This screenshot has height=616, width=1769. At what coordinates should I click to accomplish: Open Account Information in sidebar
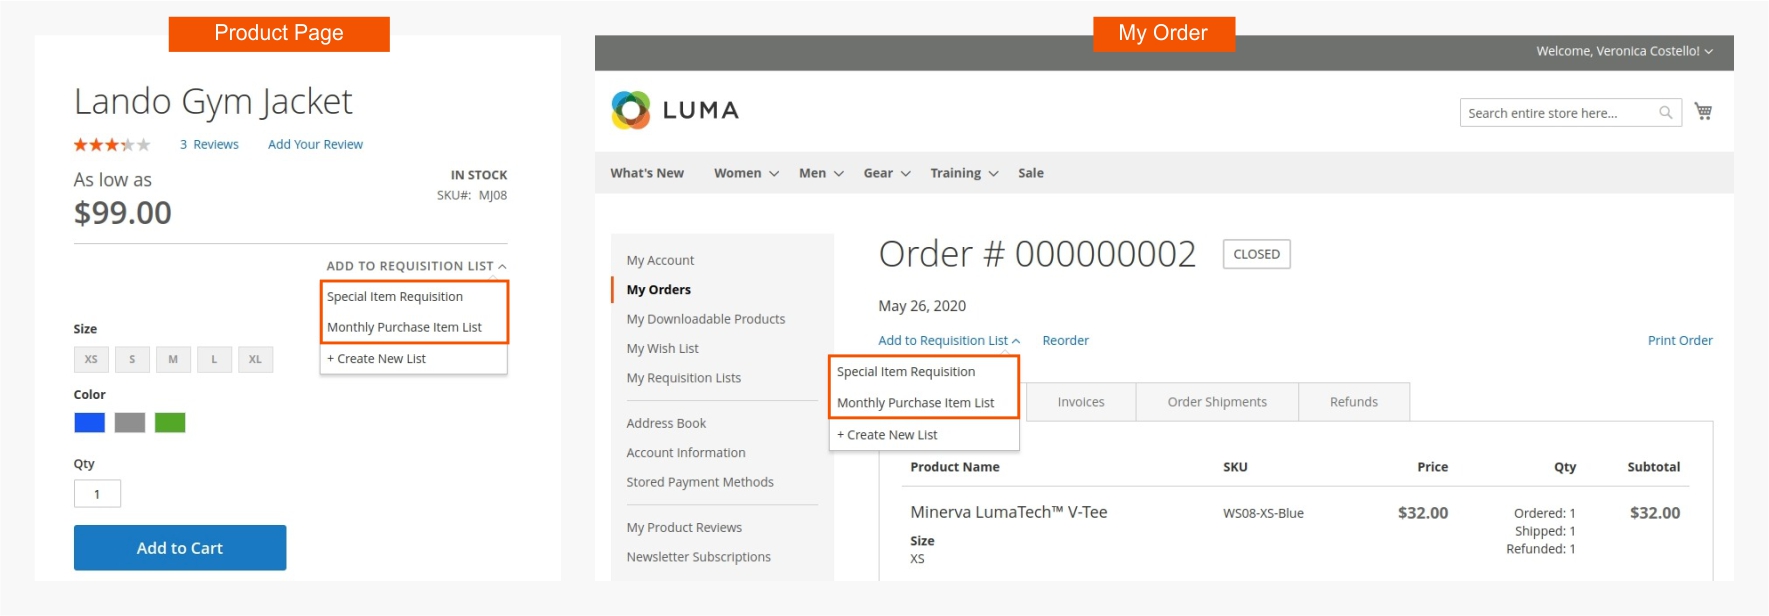click(685, 453)
